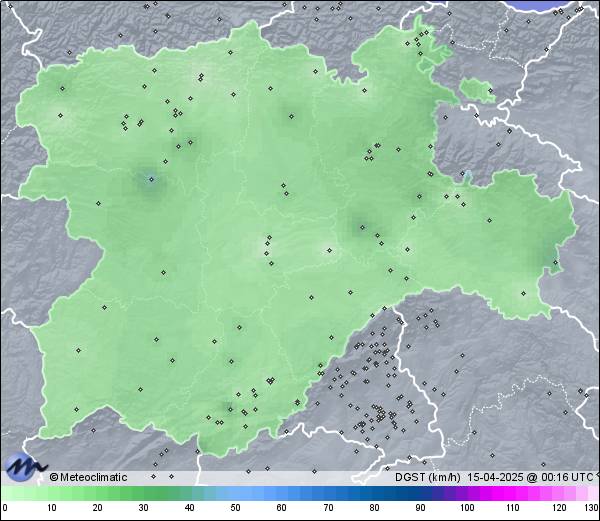Click the scale label 30
Screen dimensions: 600x521
143,508
